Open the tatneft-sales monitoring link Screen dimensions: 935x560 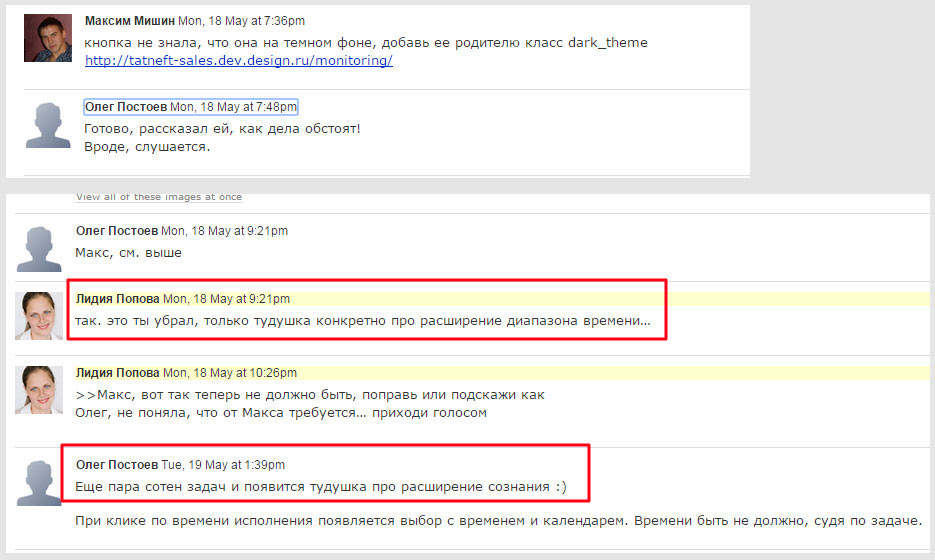pyautogui.click(x=238, y=61)
